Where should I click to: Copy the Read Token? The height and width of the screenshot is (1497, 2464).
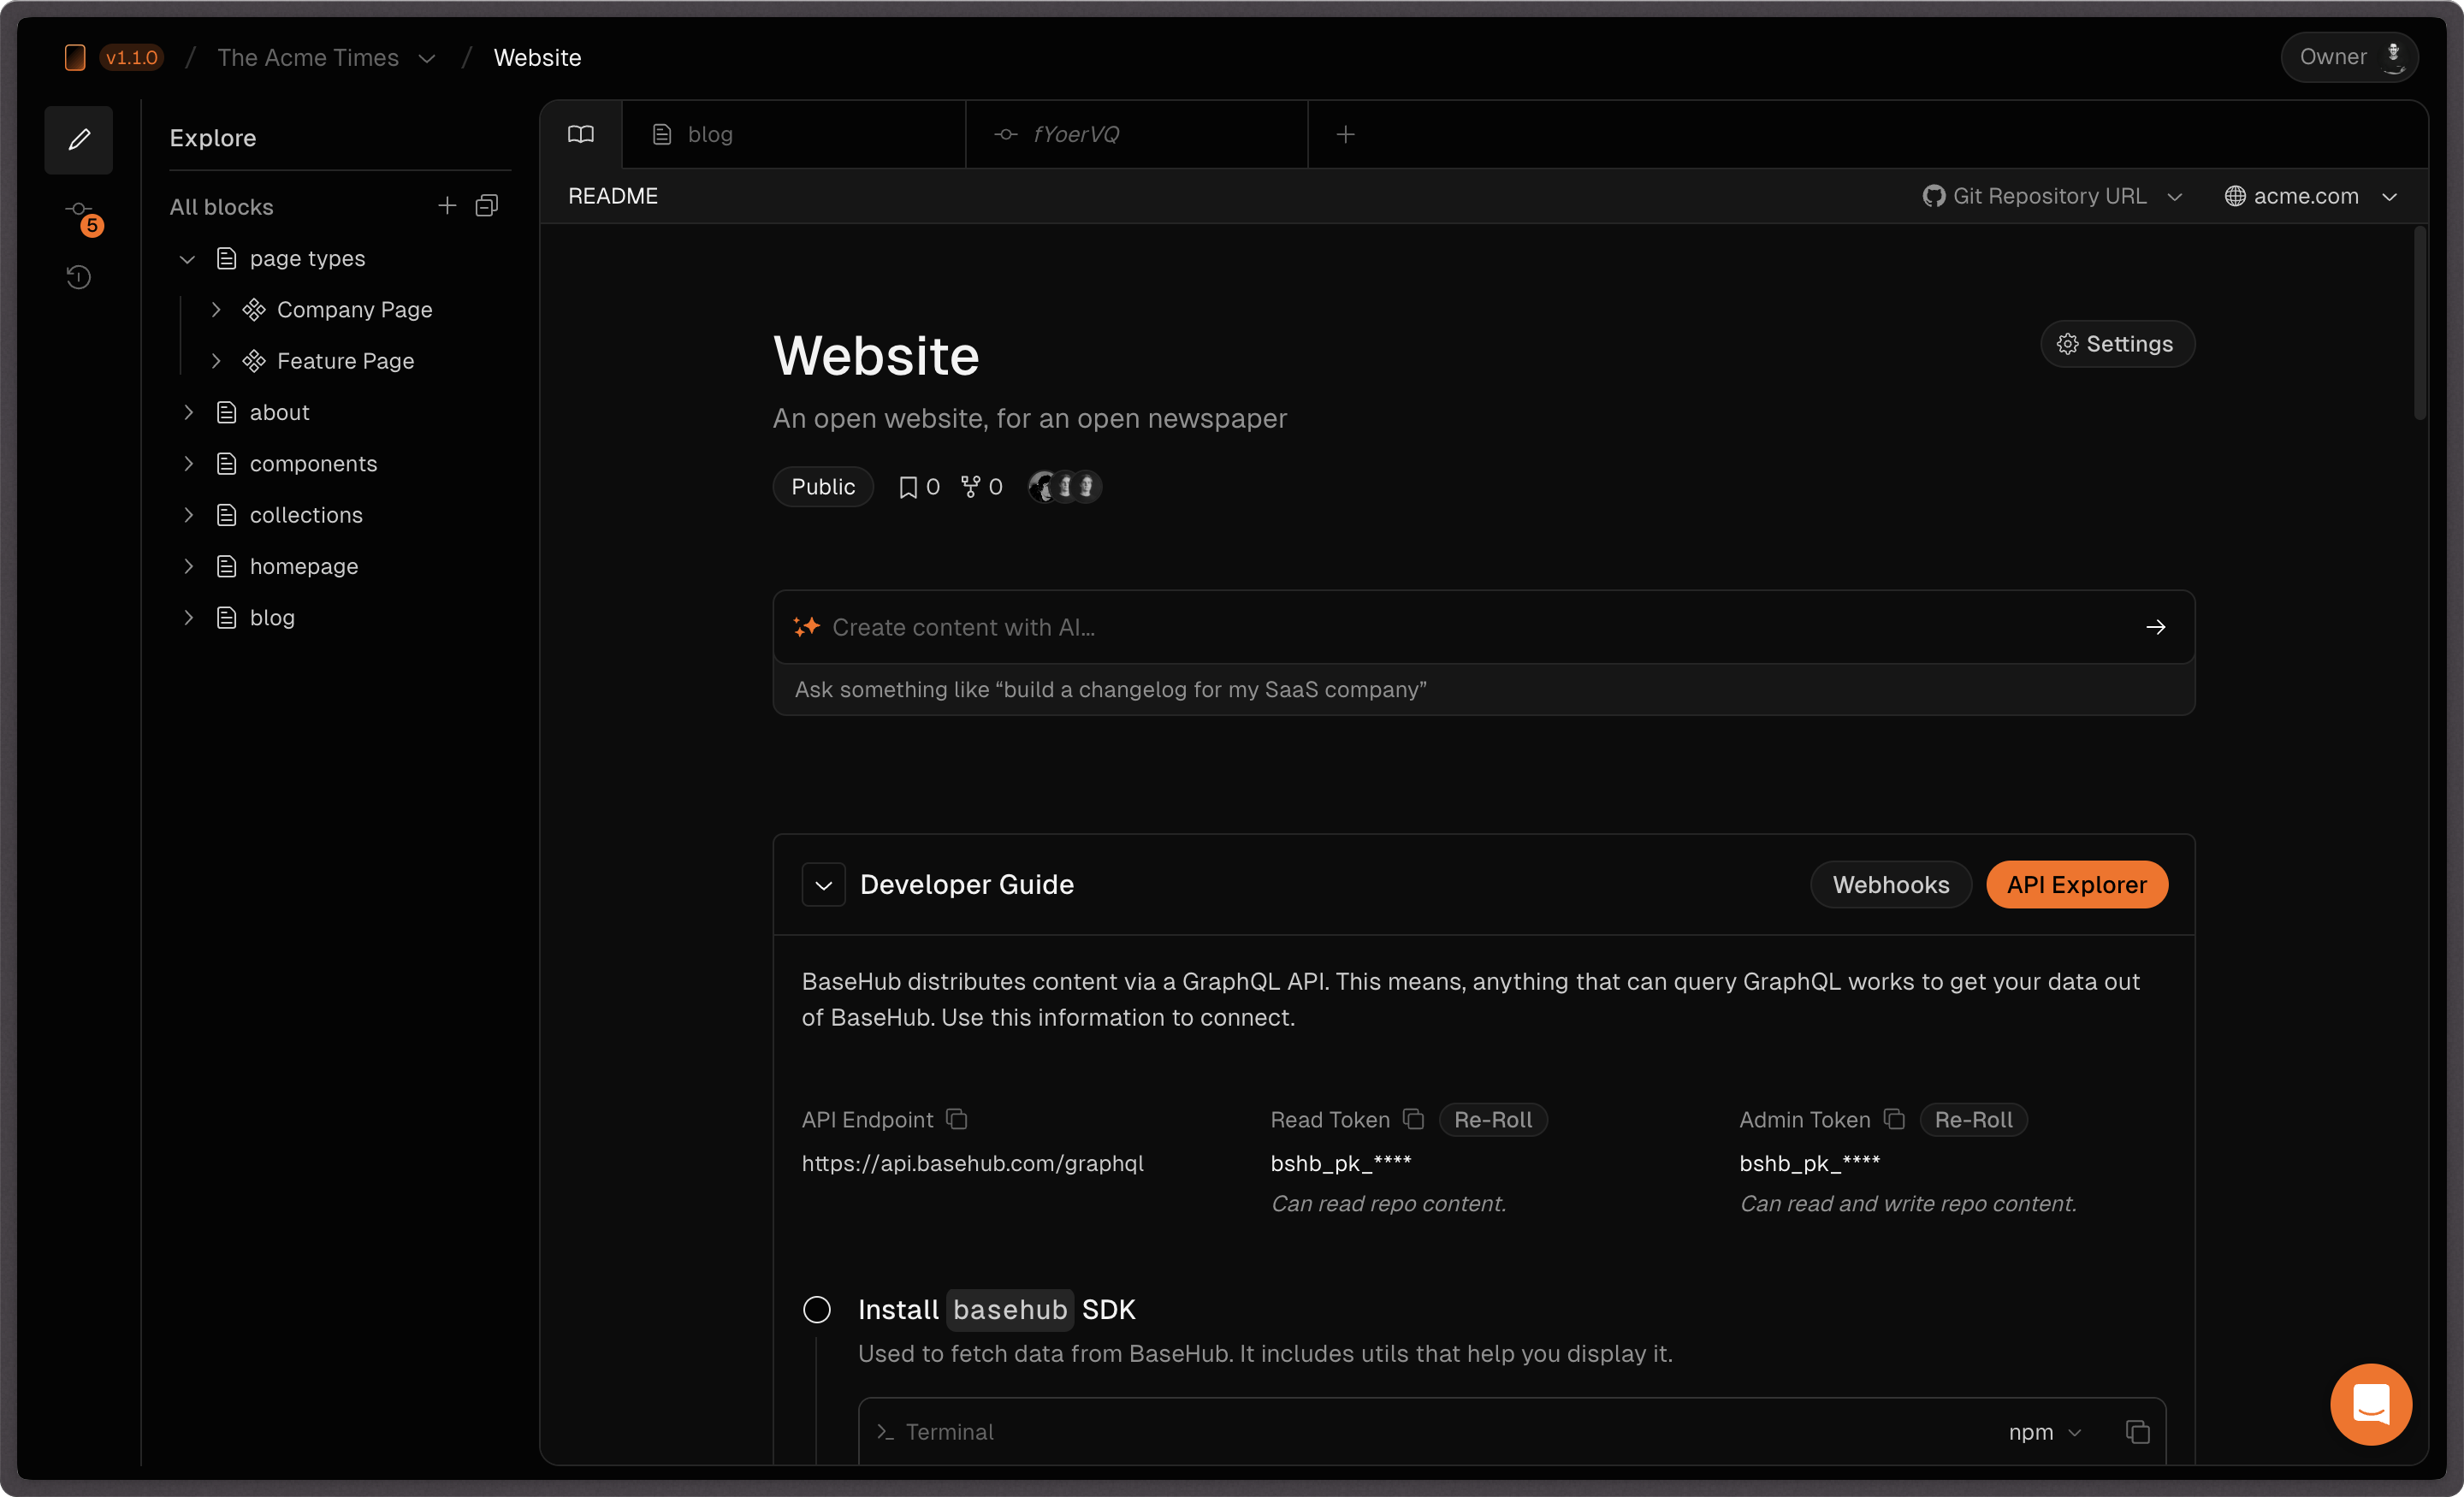click(1413, 1119)
